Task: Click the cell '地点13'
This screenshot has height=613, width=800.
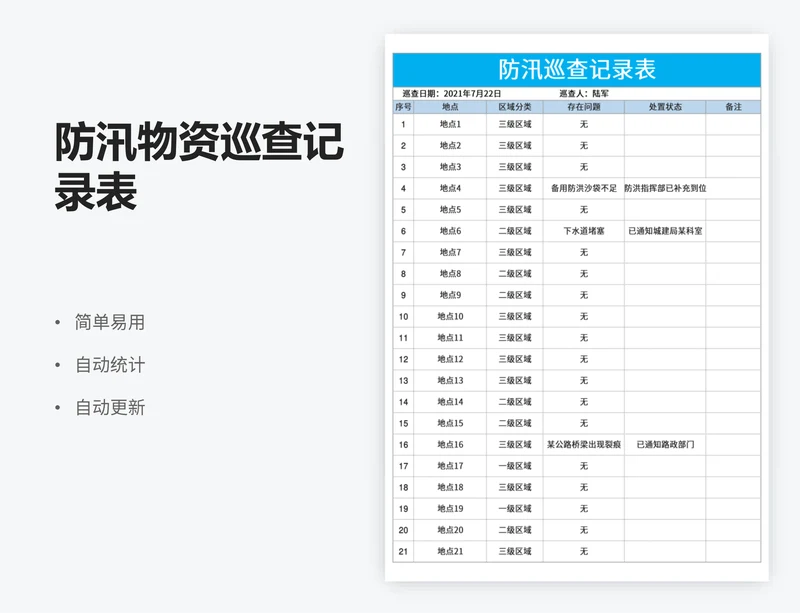Action: 450,381
